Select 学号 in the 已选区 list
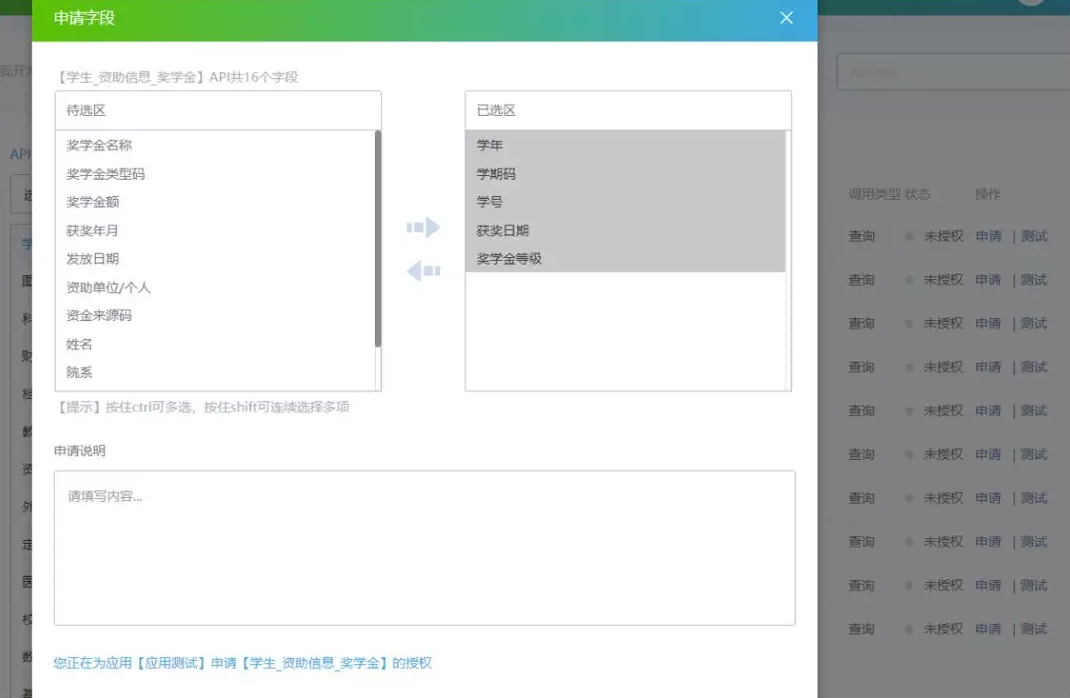 point(625,202)
